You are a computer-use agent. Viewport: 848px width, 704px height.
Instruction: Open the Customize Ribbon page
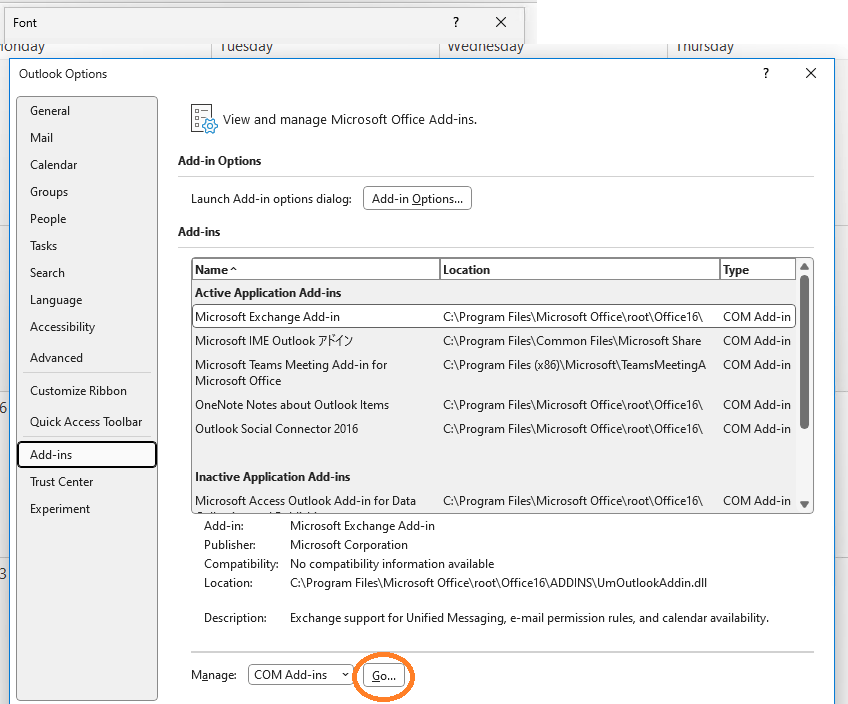pos(78,390)
